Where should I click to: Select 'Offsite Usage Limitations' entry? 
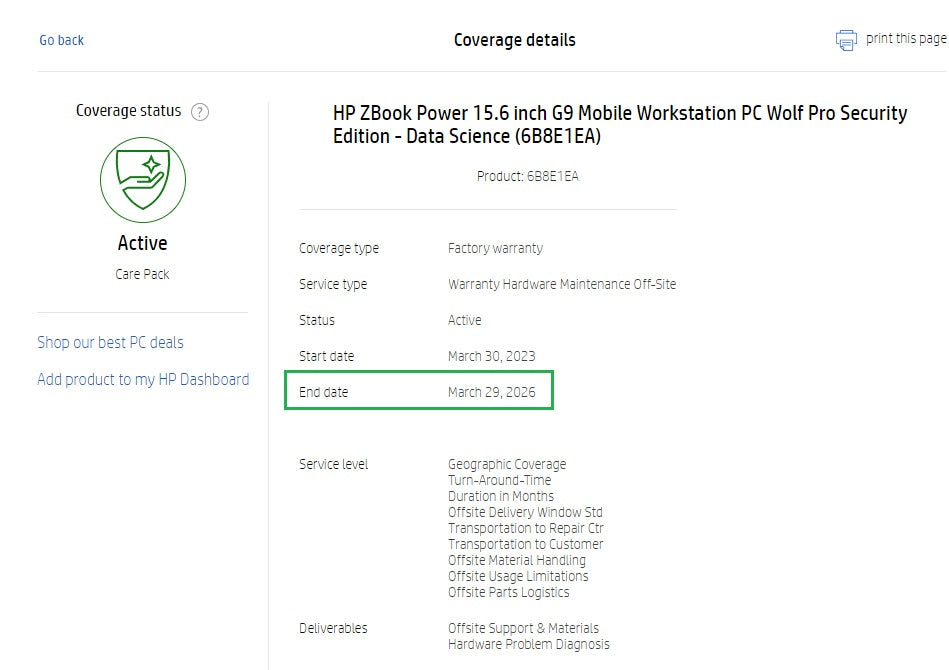(517, 576)
